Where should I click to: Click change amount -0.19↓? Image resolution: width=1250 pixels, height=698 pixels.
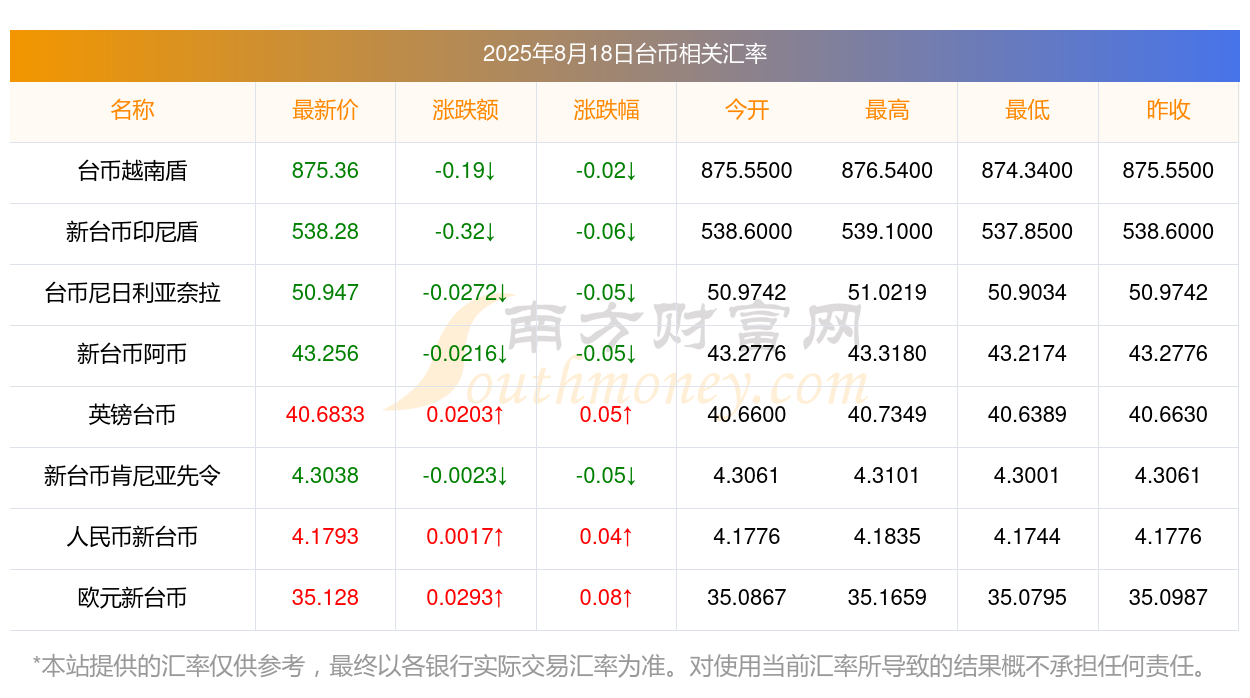[x=465, y=171]
